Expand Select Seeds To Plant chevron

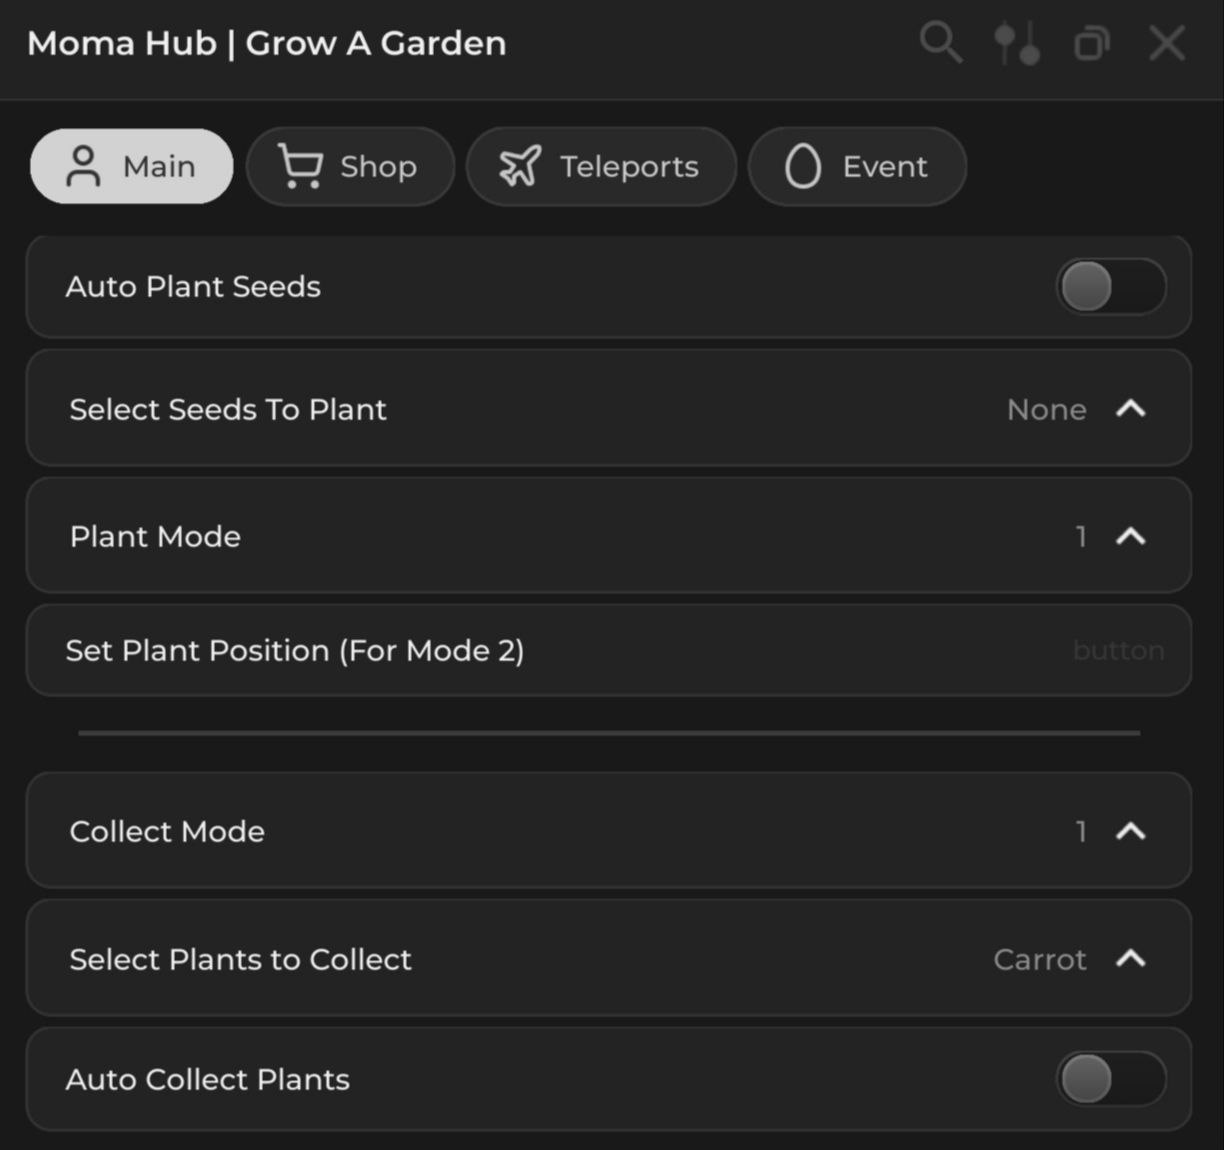[x=1130, y=409]
